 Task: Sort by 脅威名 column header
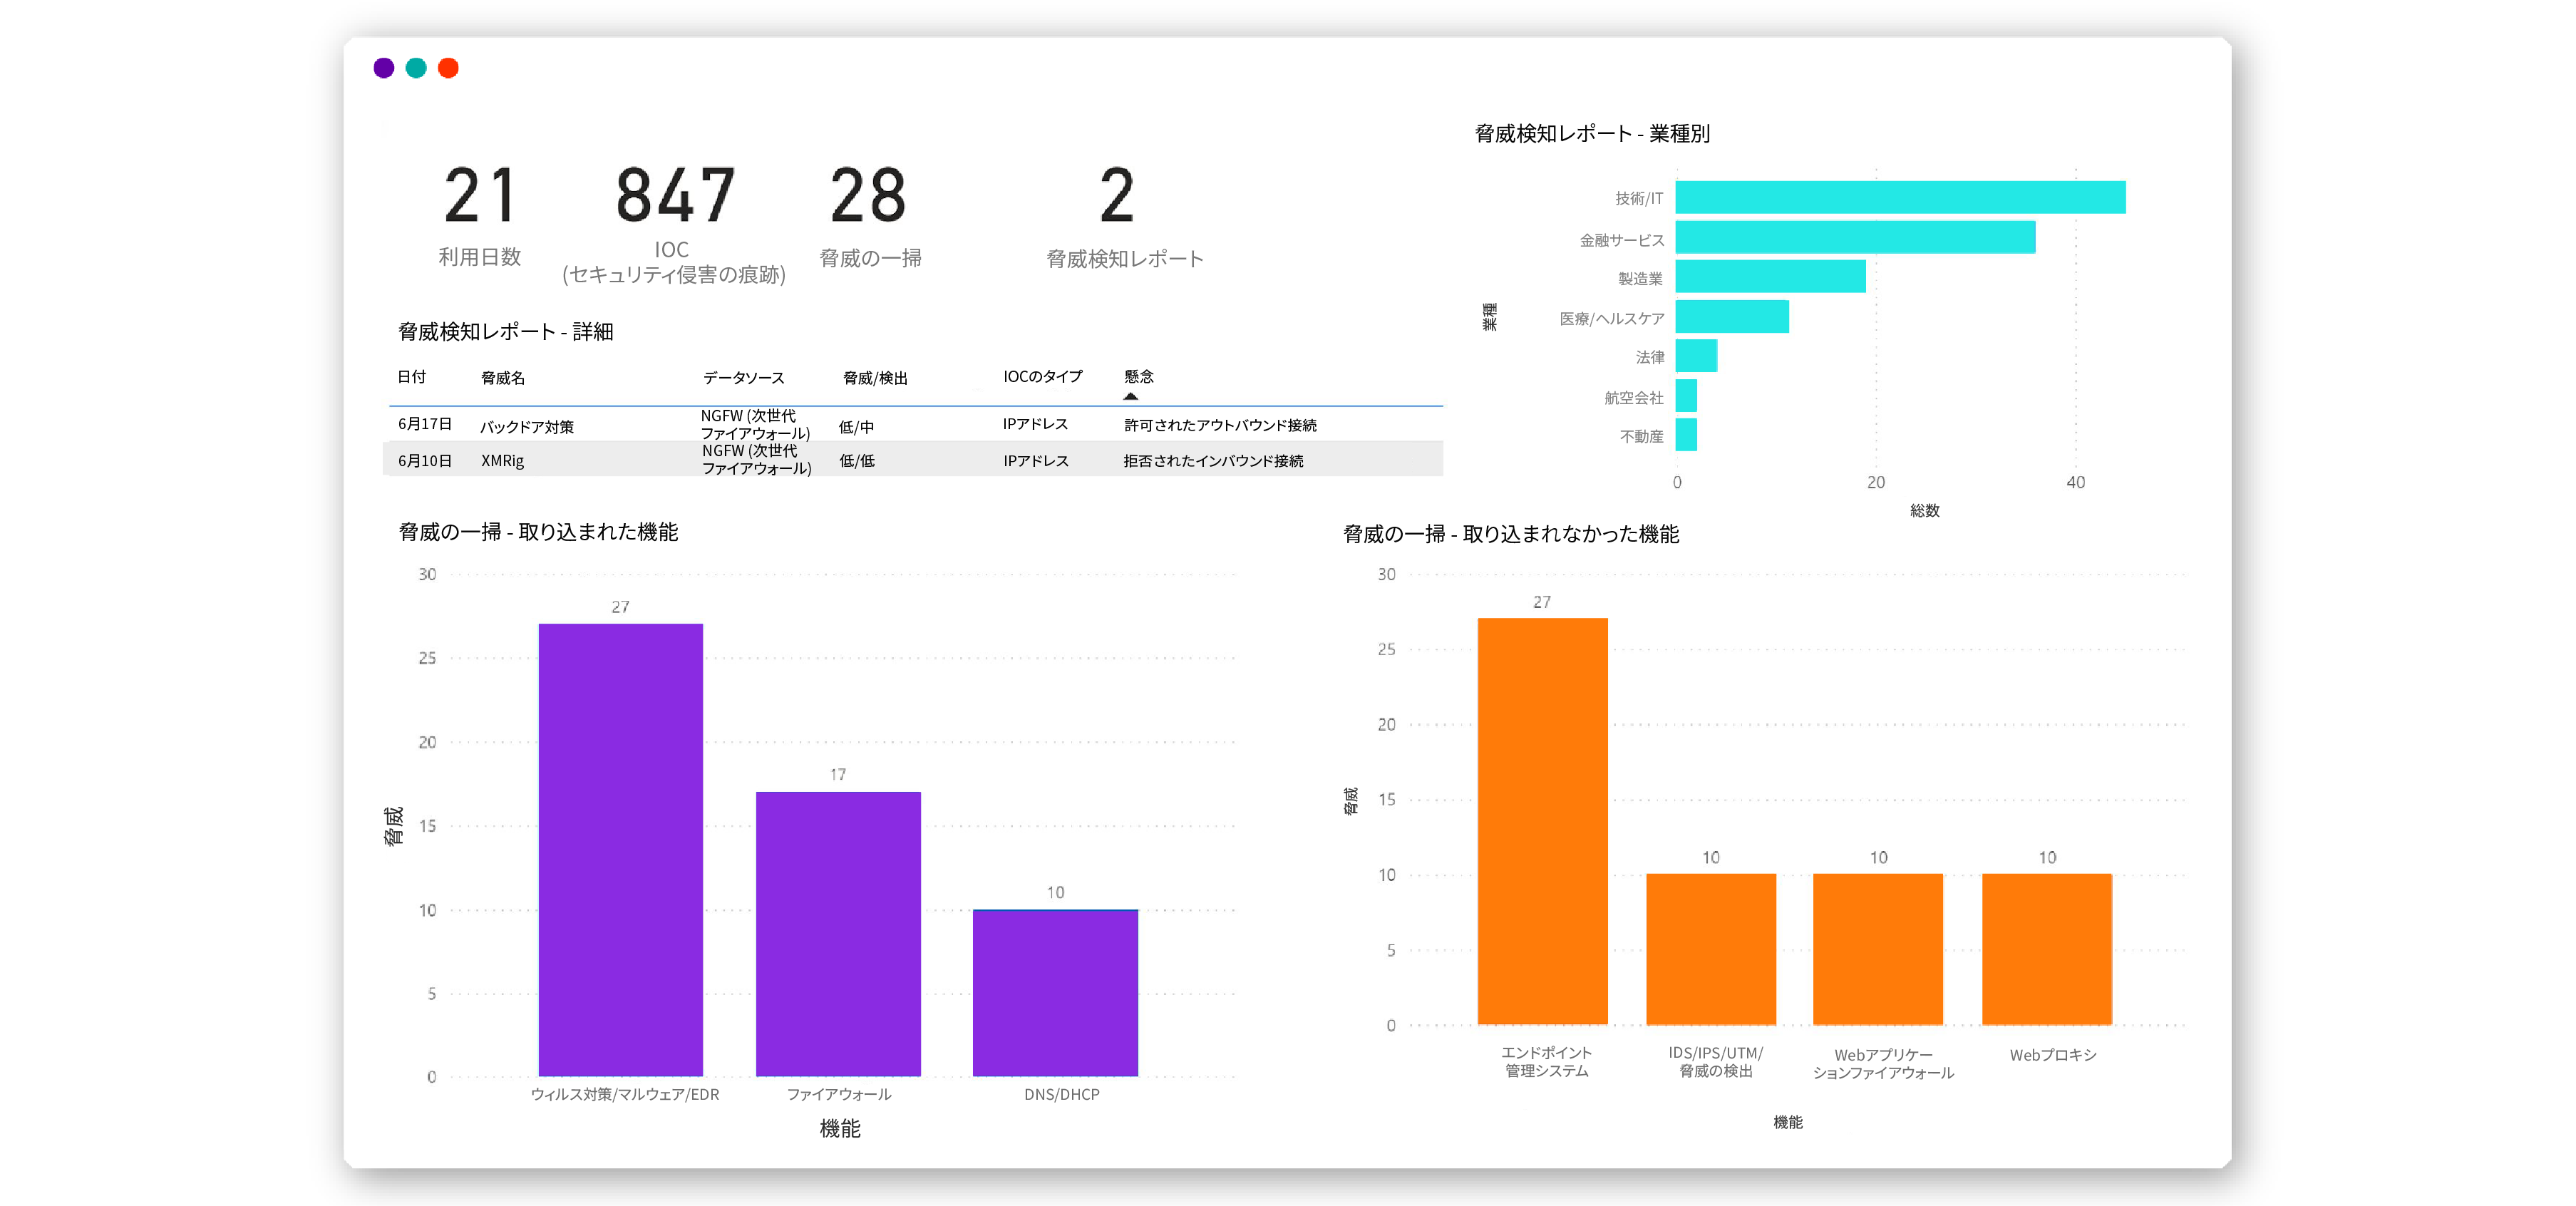[x=502, y=378]
